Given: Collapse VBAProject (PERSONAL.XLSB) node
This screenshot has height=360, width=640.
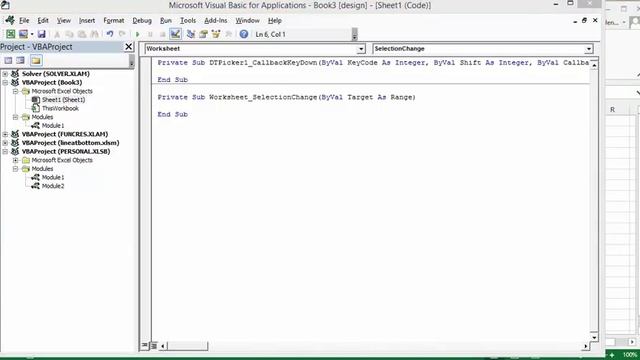Looking at the screenshot, I should pos(5,151).
